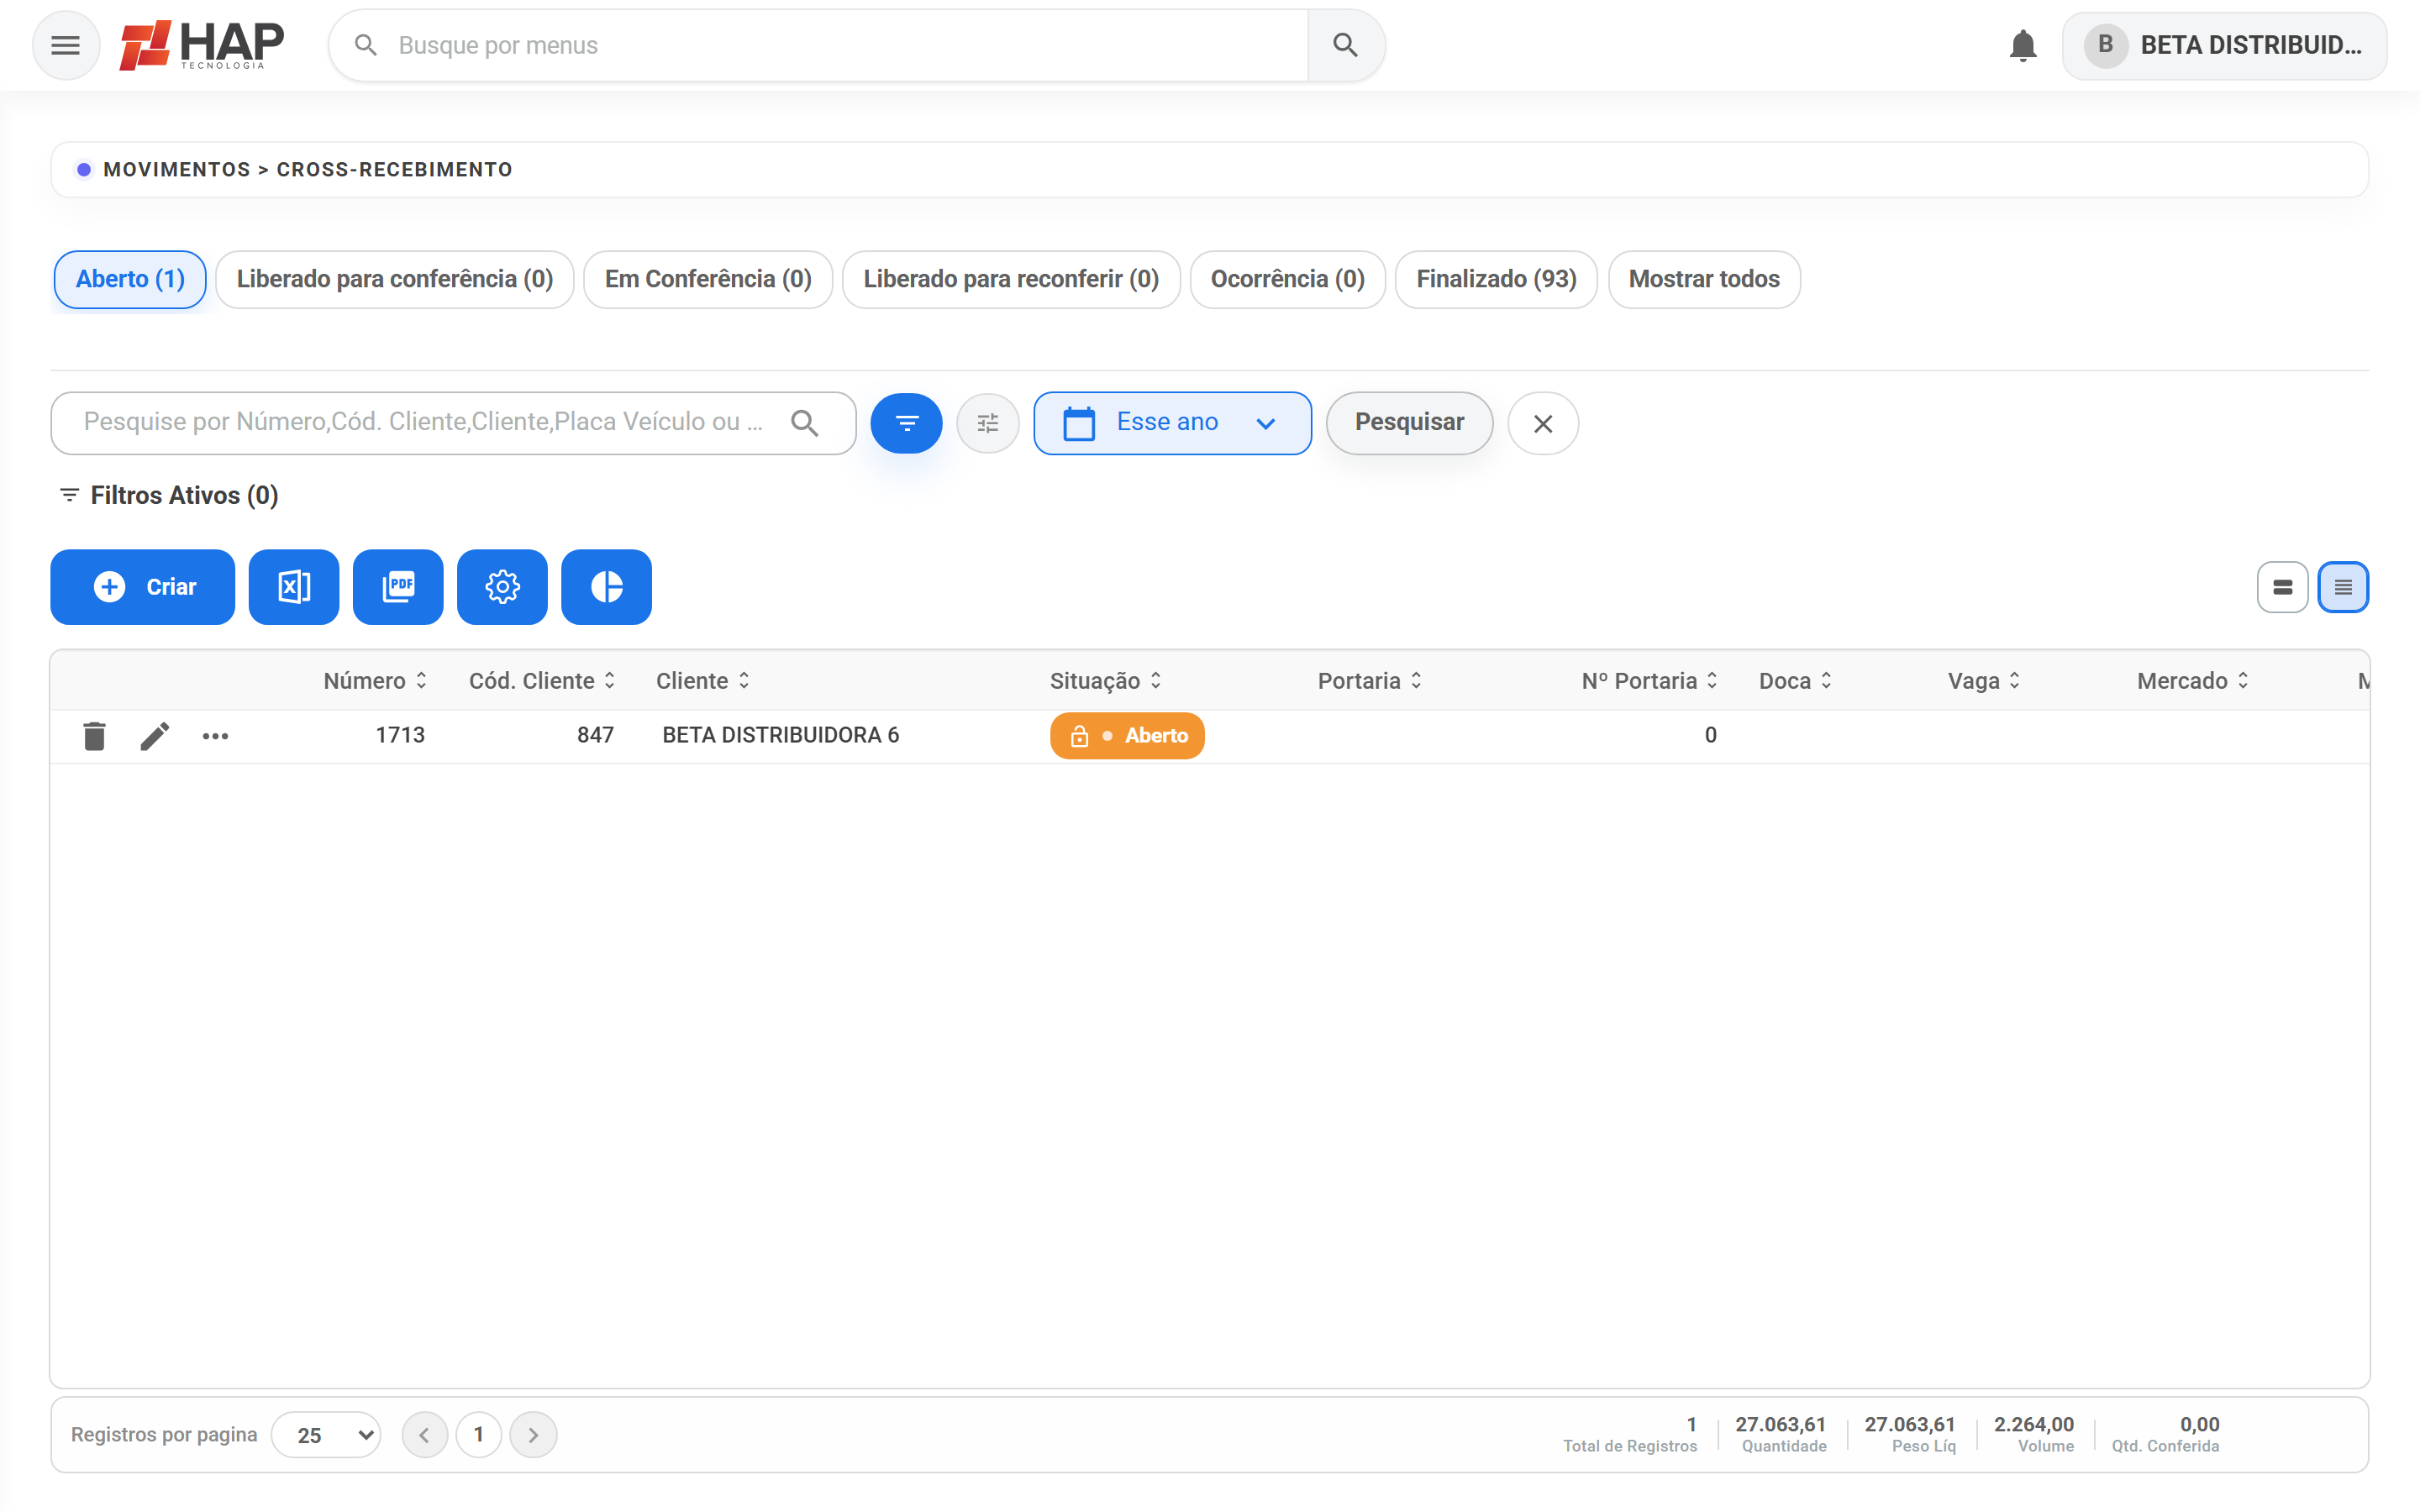The image size is (2420, 1512).
Task: Click the Peso Líq total value
Action: click(x=1909, y=1424)
